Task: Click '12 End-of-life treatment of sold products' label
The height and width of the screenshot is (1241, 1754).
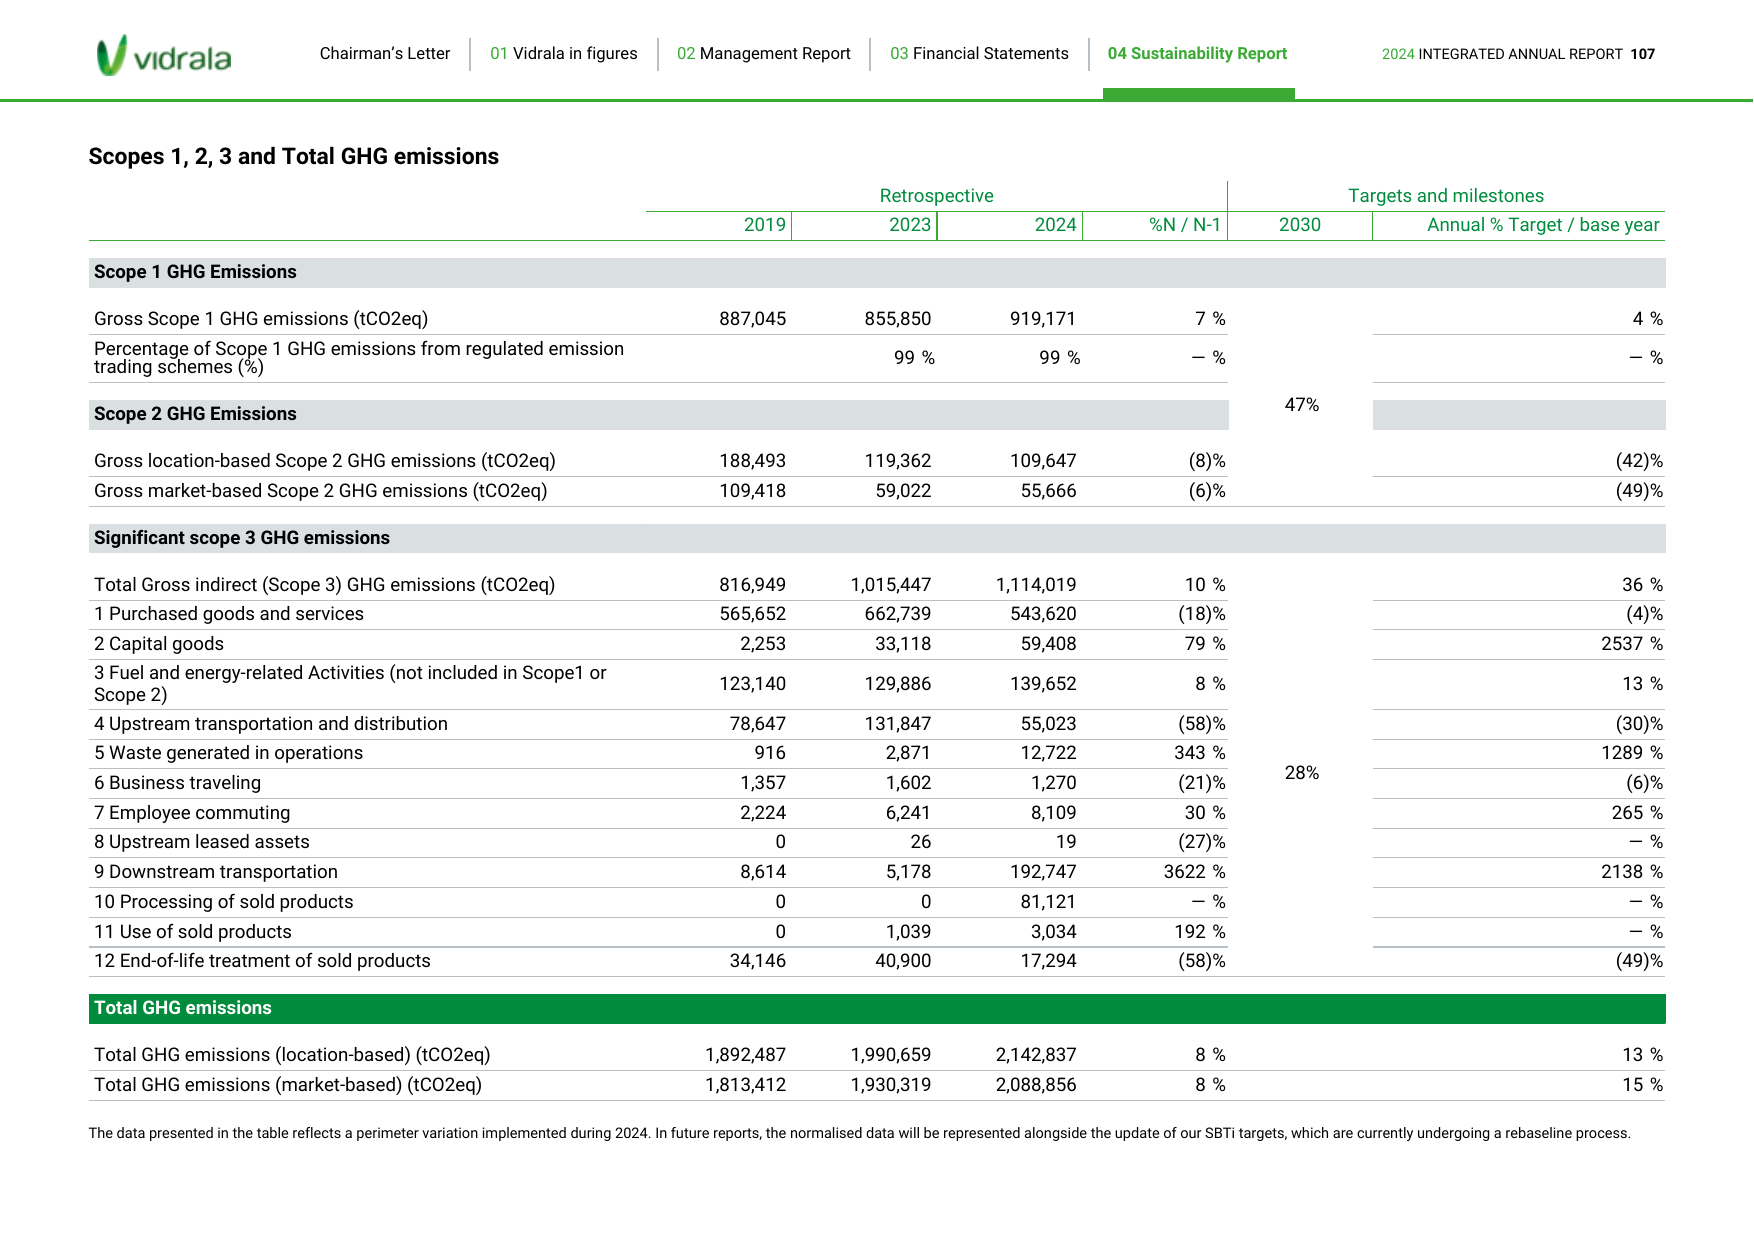Action: tap(262, 961)
